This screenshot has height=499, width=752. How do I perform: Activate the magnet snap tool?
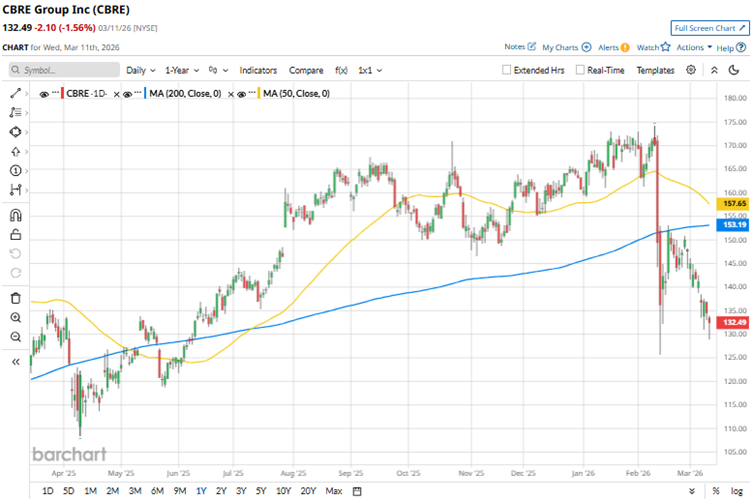(x=15, y=215)
